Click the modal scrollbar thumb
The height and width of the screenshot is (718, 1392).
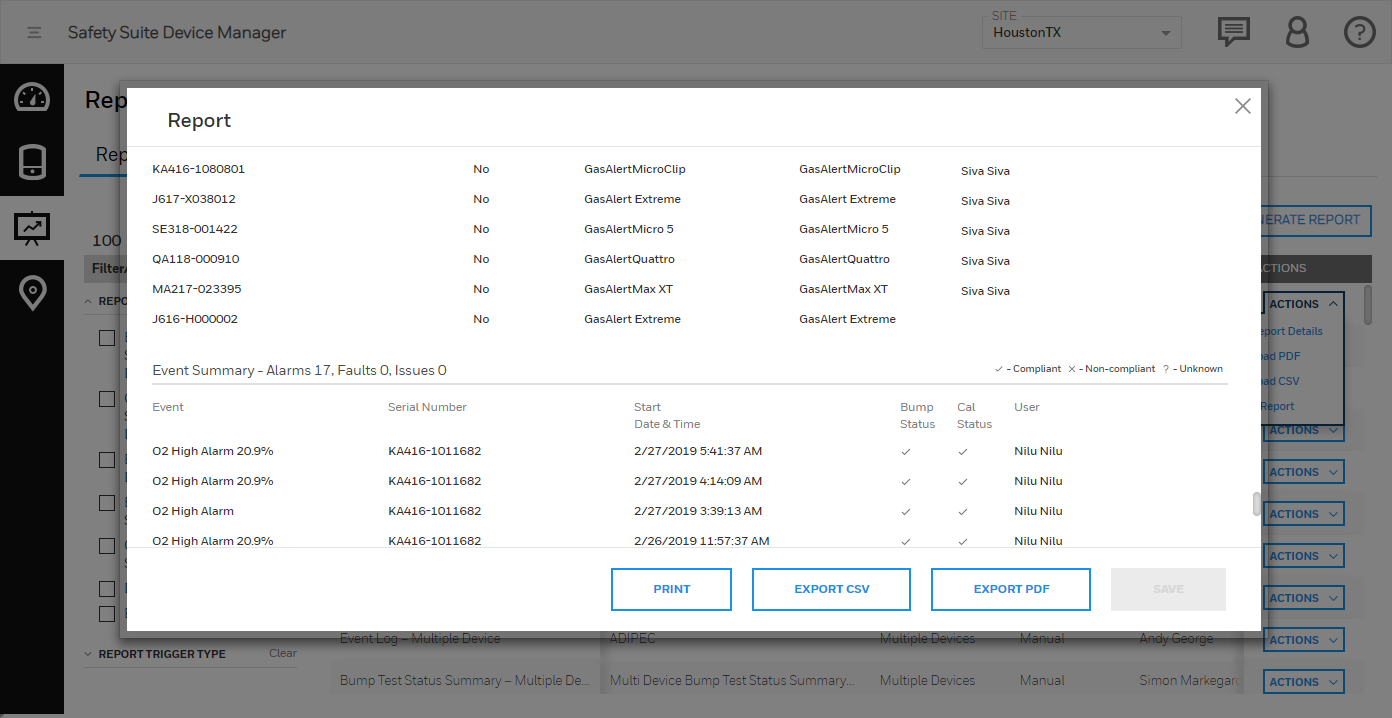pyautogui.click(x=1256, y=505)
